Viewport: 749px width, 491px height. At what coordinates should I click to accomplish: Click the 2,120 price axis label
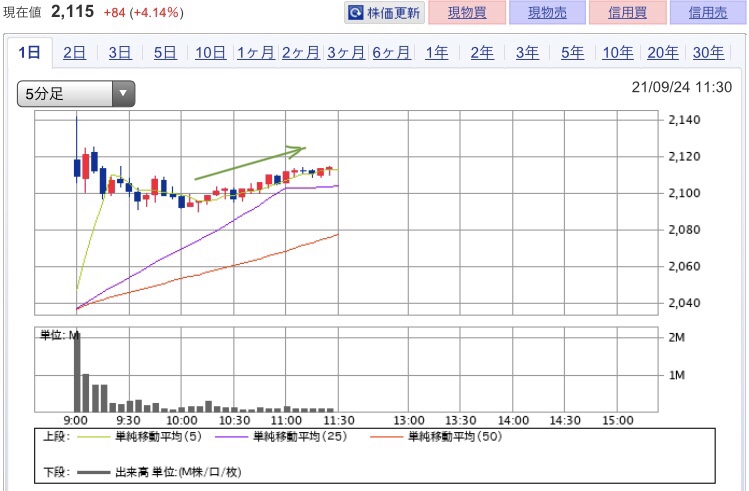tap(684, 157)
